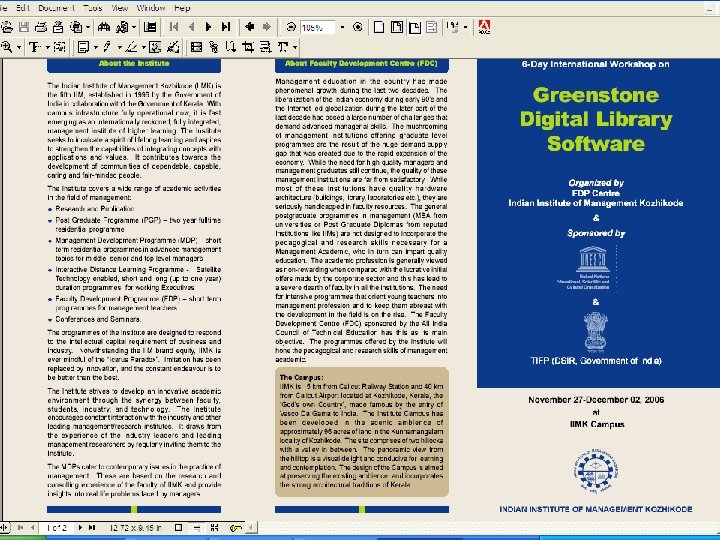Select Actual Size page view icon

379,28
